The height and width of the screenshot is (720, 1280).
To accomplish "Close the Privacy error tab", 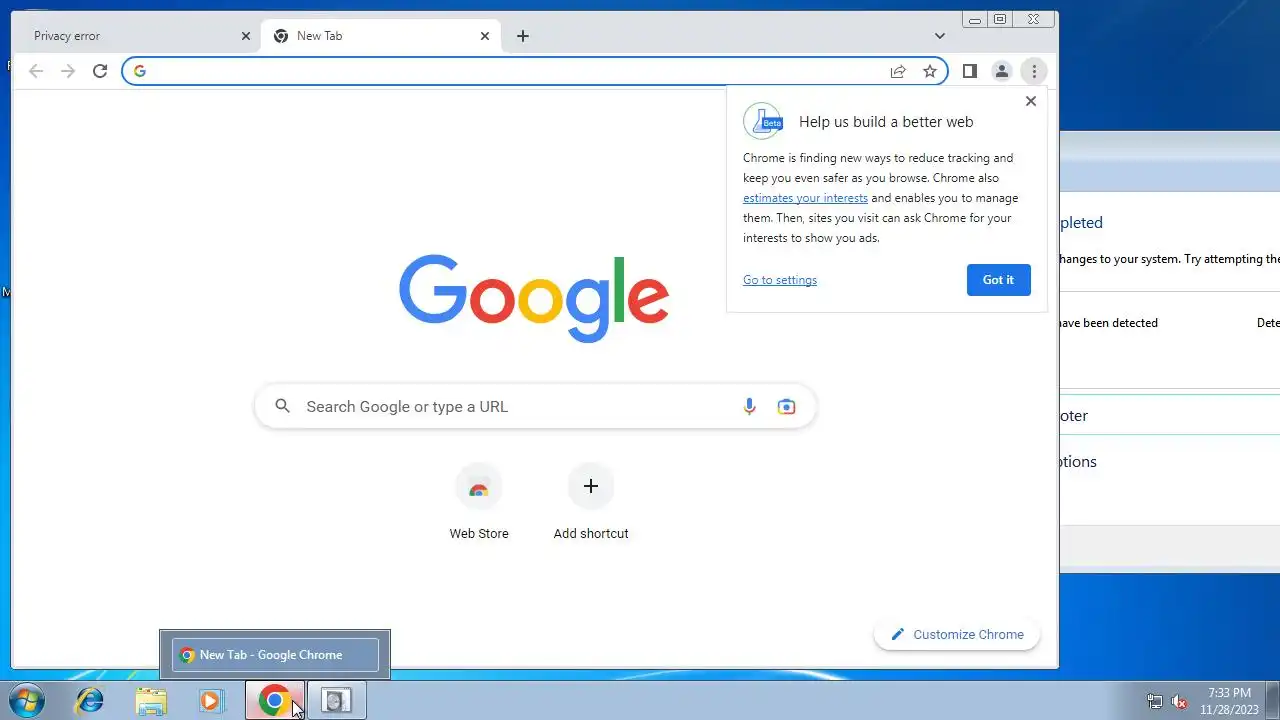I will tap(246, 36).
